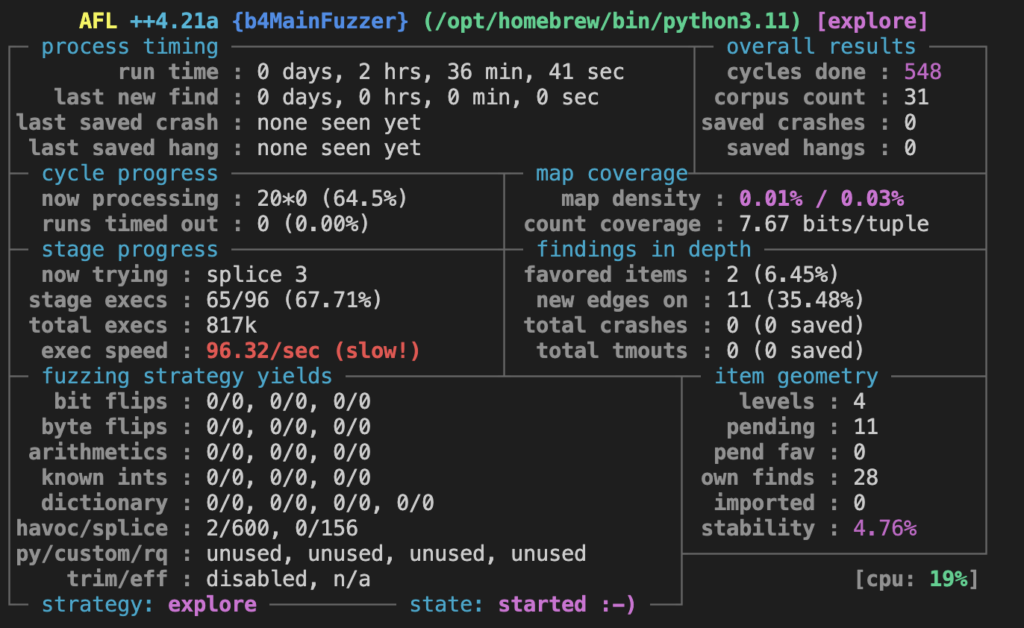Click the corpus count value 31

tap(916, 98)
